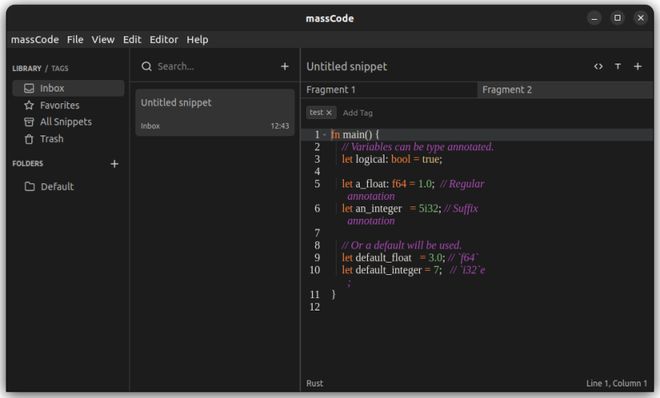
Task: Click the 12:43 timestamp on snippet card
Action: click(x=280, y=126)
